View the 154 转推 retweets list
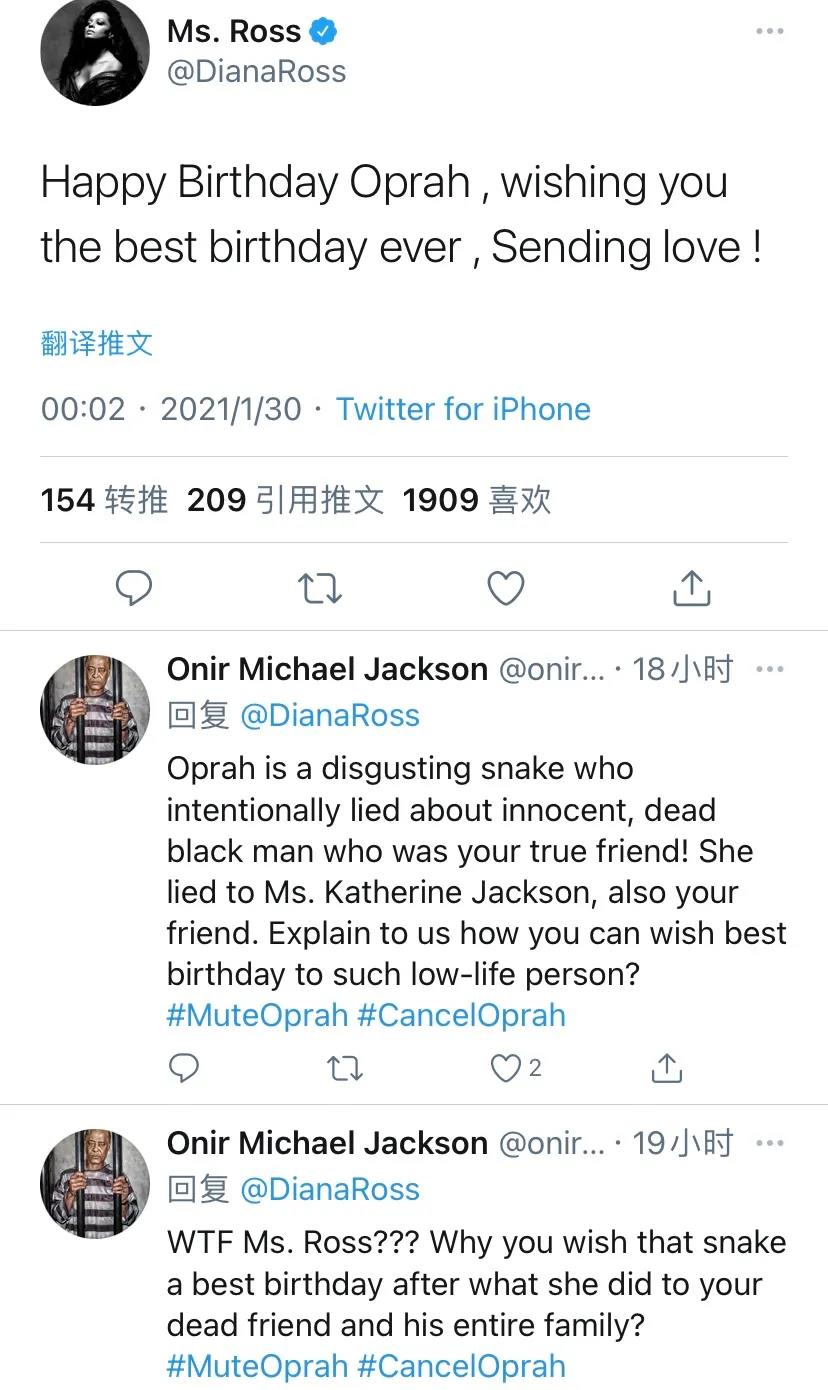This screenshot has width=828, height=1390. (x=104, y=499)
